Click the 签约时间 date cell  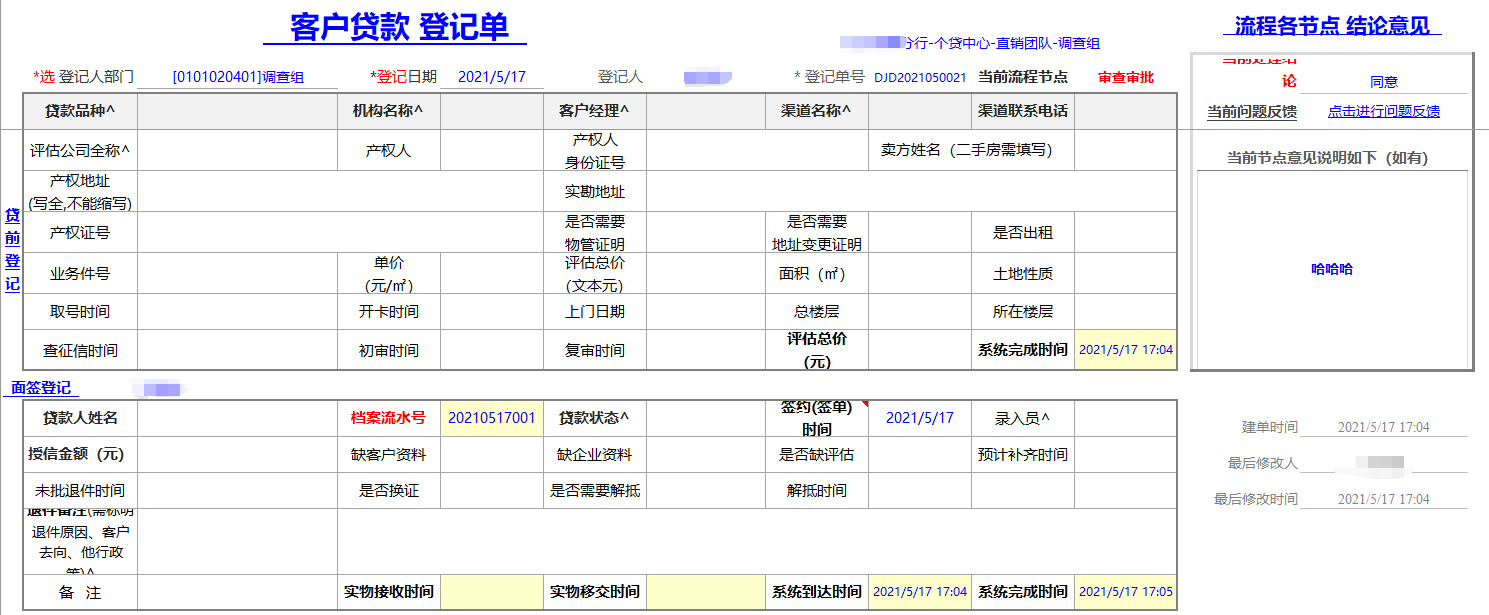click(919, 418)
